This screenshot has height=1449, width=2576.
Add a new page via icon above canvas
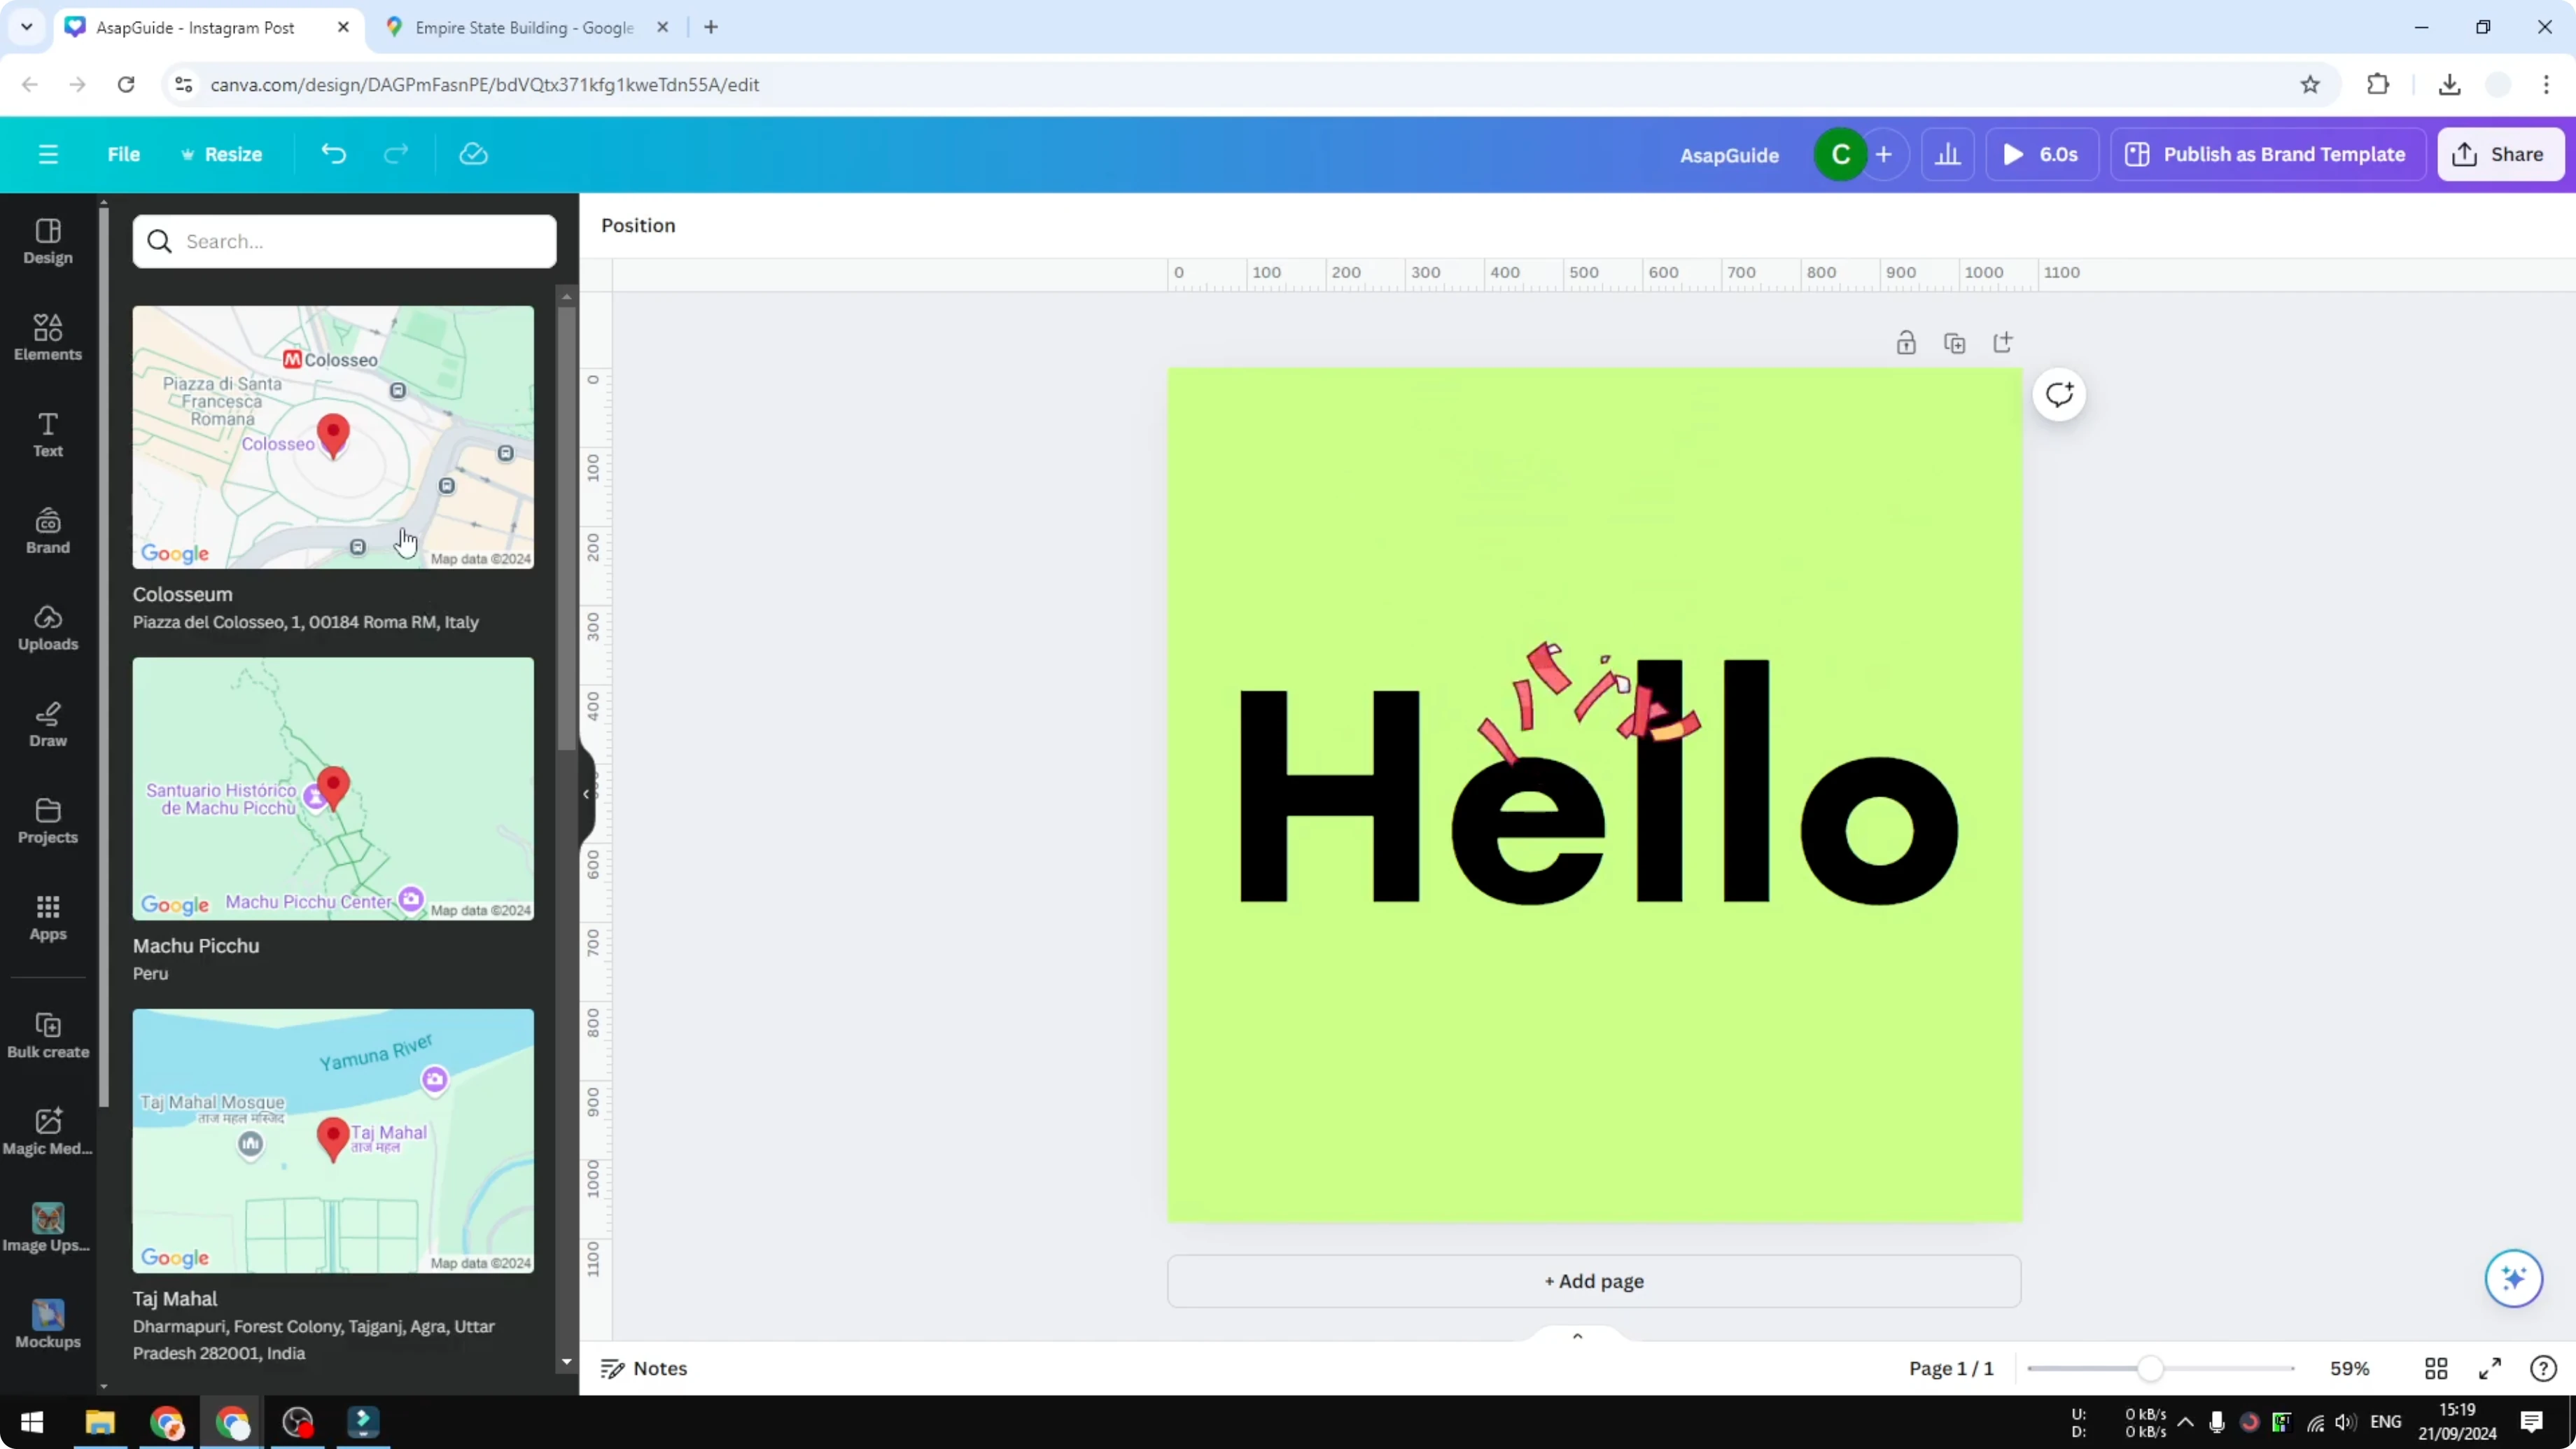(2002, 343)
